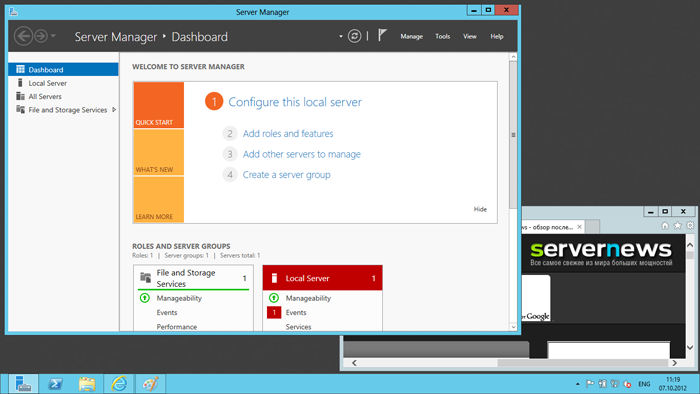This screenshot has width=700, height=394.
Task: Close the browser tab 'обзор после...'
Action: 579,227
